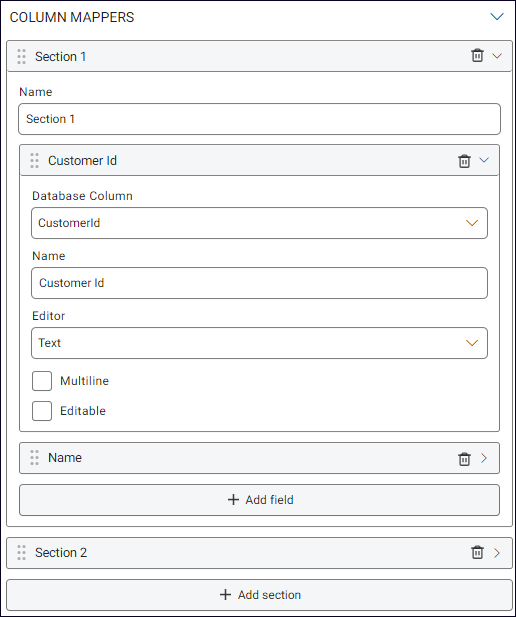Click the Add field button
The width and height of the screenshot is (516, 617).
[x=259, y=500]
